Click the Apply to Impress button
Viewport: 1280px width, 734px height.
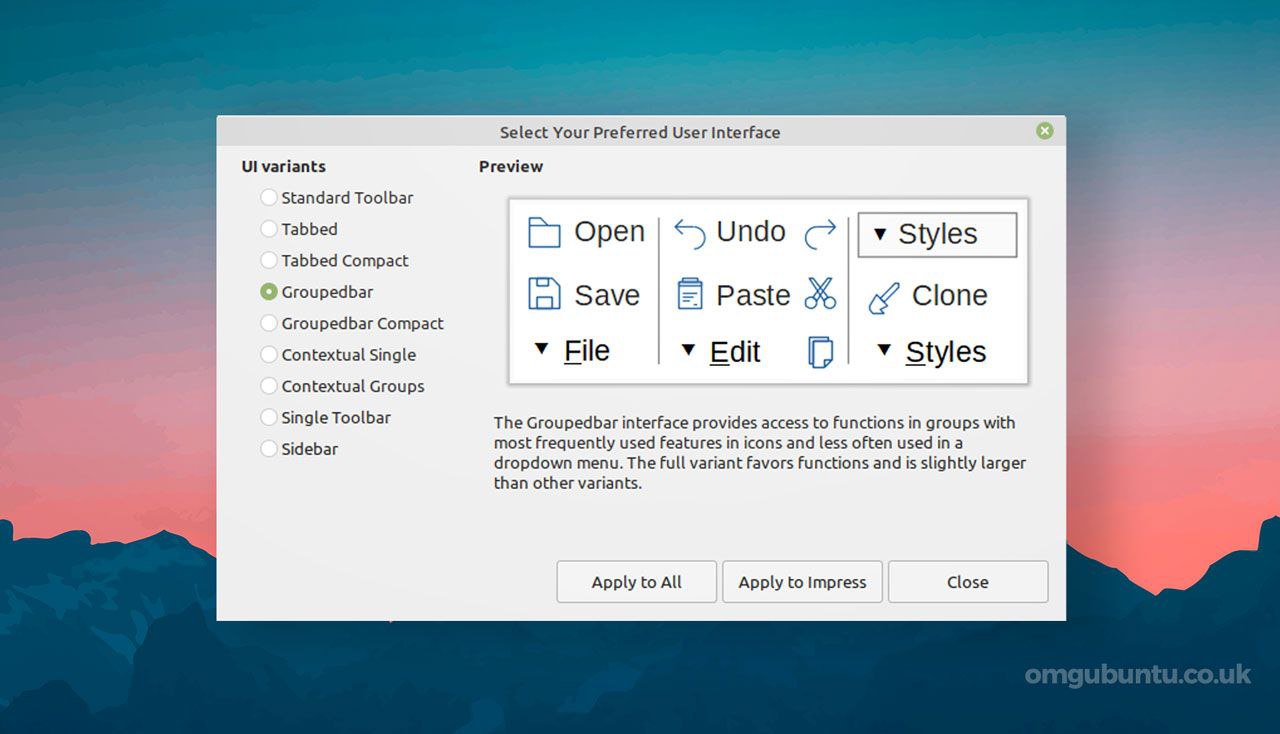pyautogui.click(x=803, y=582)
